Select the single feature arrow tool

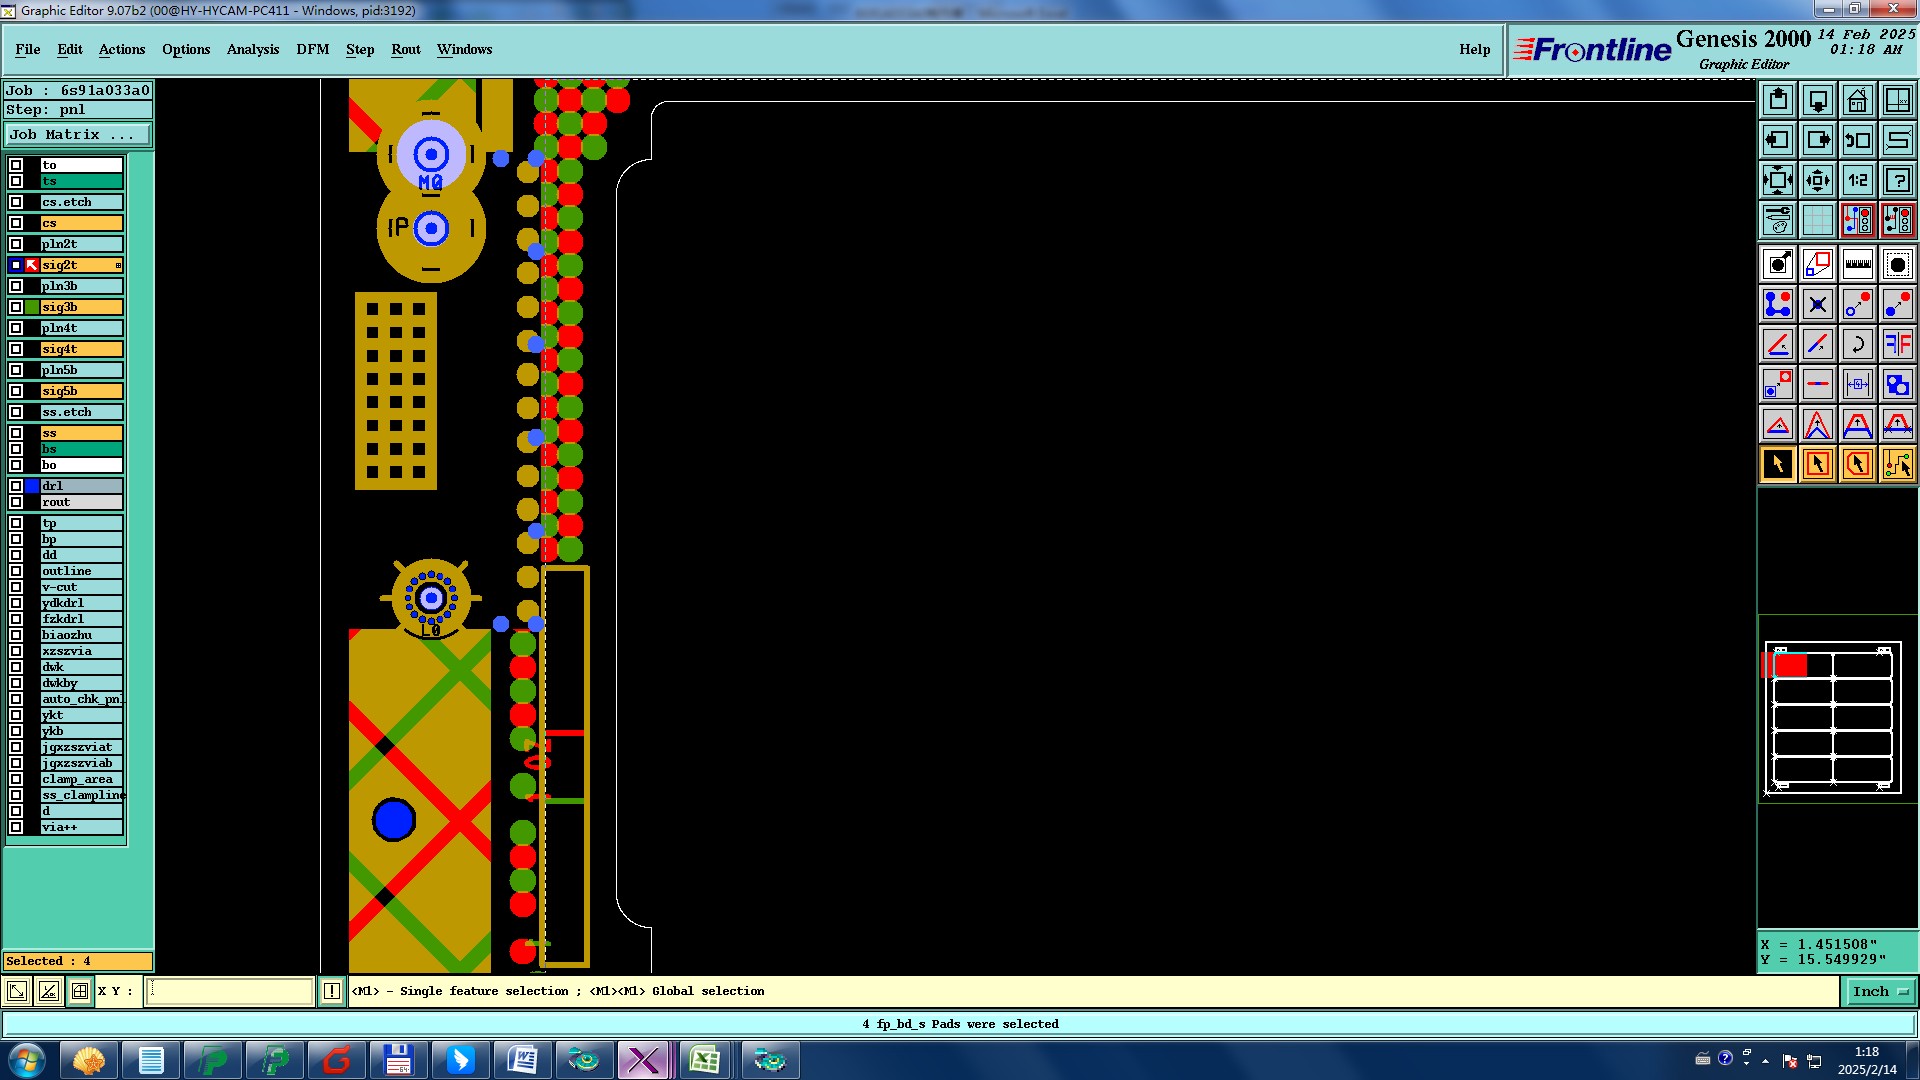pyautogui.click(x=1778, y=464)
